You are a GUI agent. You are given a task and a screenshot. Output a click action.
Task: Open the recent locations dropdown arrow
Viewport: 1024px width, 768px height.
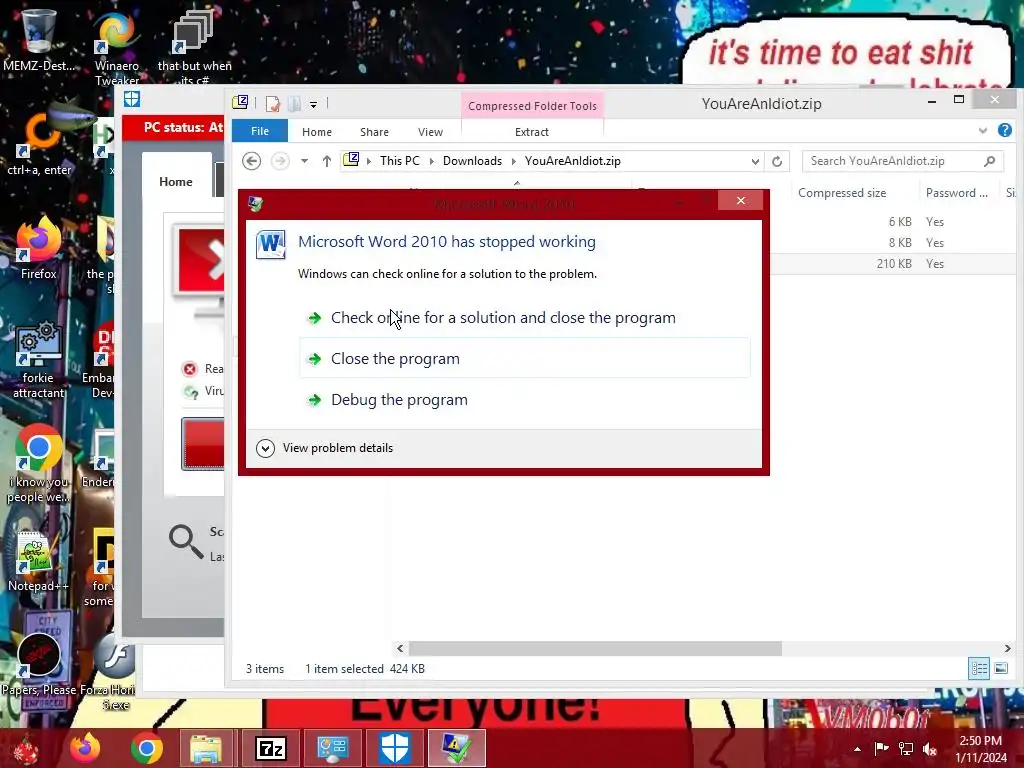pos(304,161)
